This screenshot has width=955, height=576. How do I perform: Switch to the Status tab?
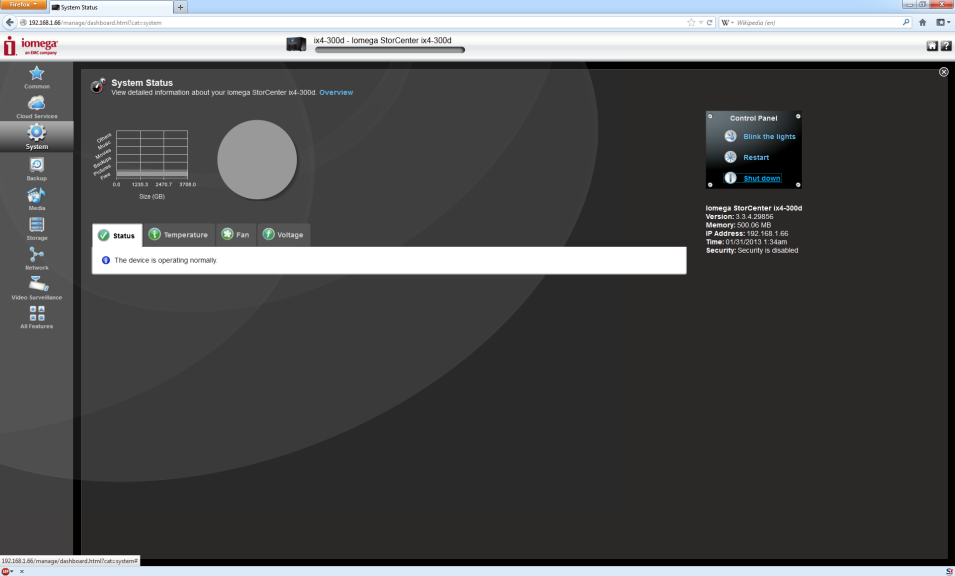click(117, 235)
